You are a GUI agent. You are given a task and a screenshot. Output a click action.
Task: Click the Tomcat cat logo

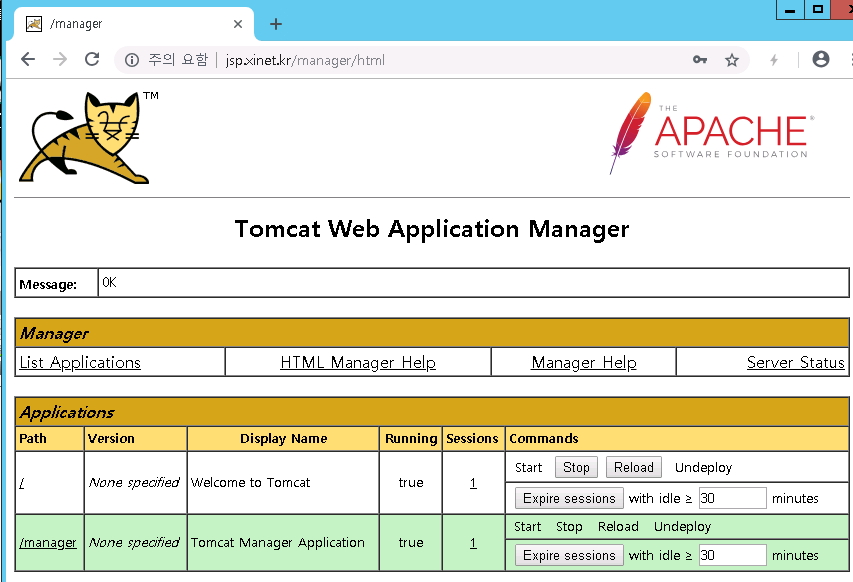[85, 137]
